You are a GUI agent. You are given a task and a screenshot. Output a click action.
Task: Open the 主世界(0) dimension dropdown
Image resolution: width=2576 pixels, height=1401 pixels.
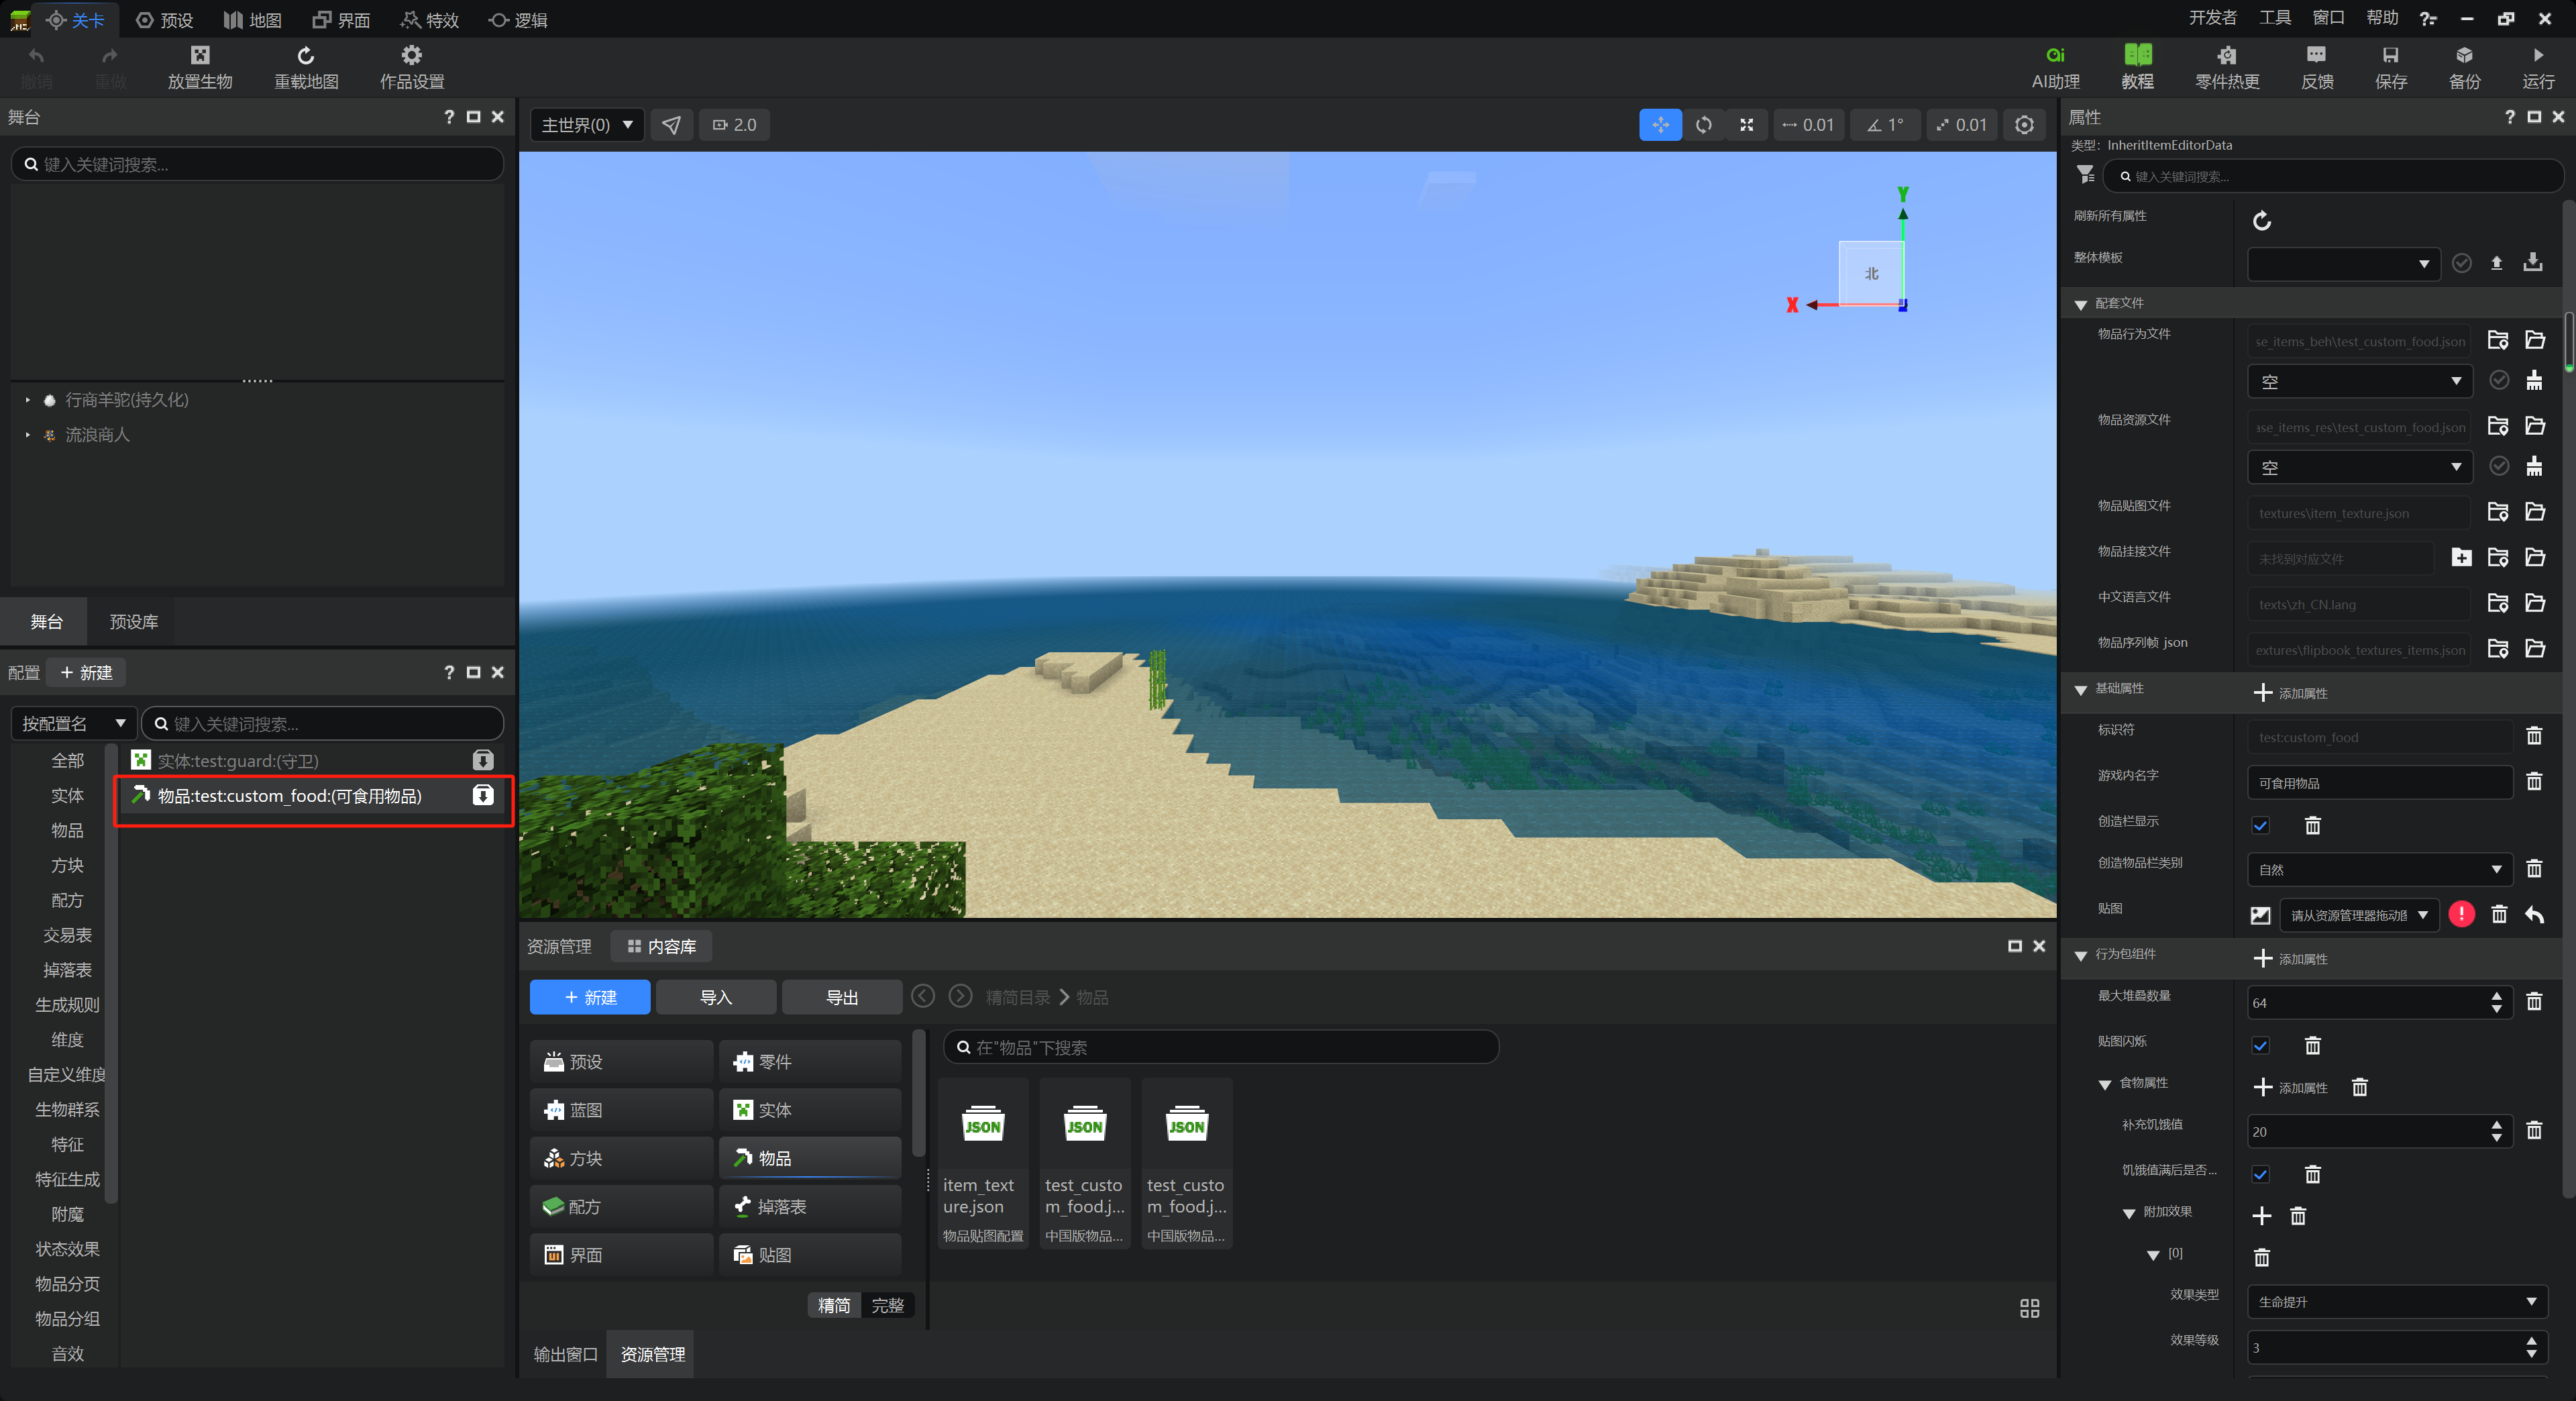click(x=587, y=125)
